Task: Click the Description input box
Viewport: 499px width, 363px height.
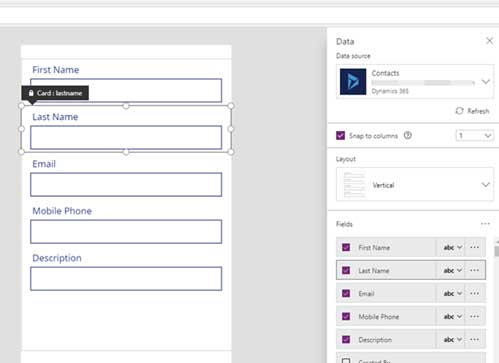Action: 126,278
